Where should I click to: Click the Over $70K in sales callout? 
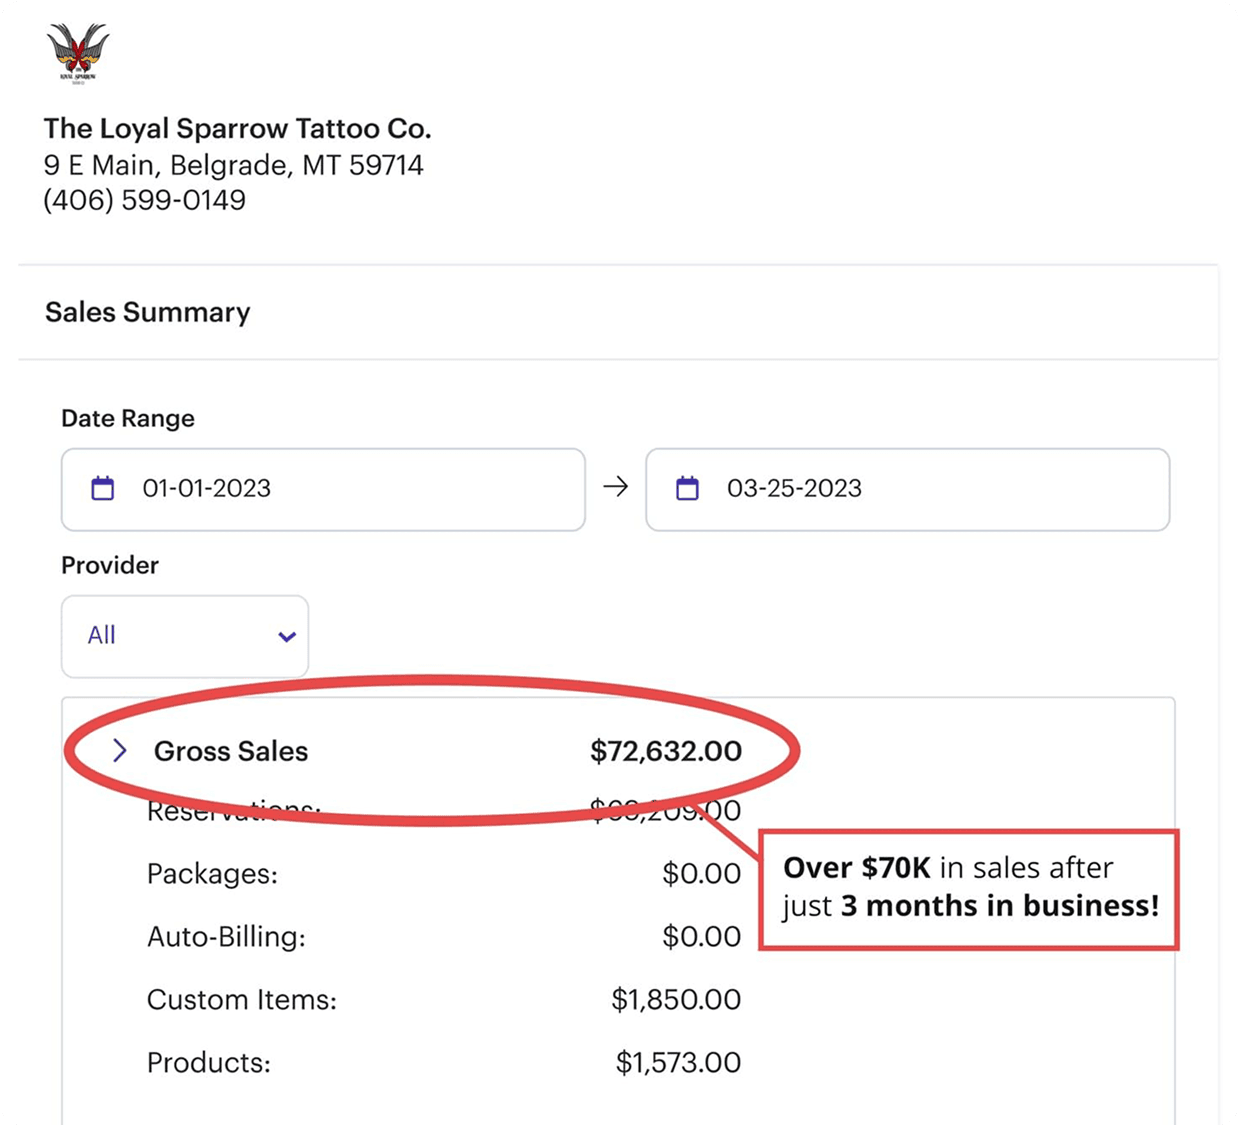point(969,888)
